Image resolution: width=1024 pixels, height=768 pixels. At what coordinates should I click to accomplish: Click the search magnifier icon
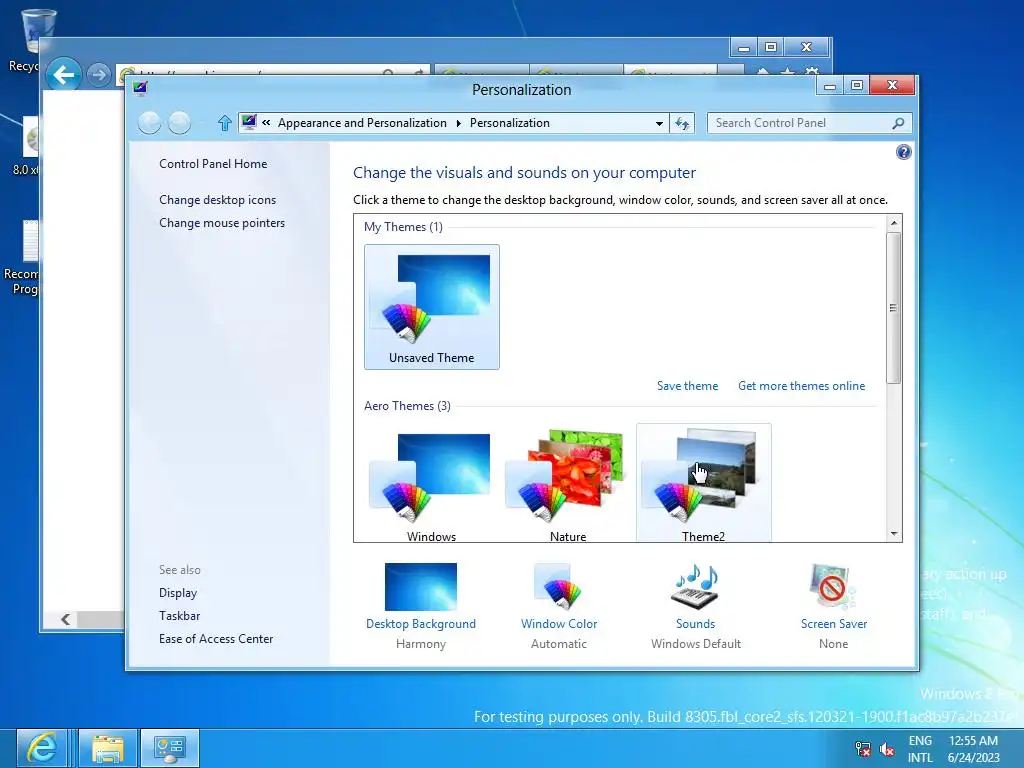pos(899,123)
